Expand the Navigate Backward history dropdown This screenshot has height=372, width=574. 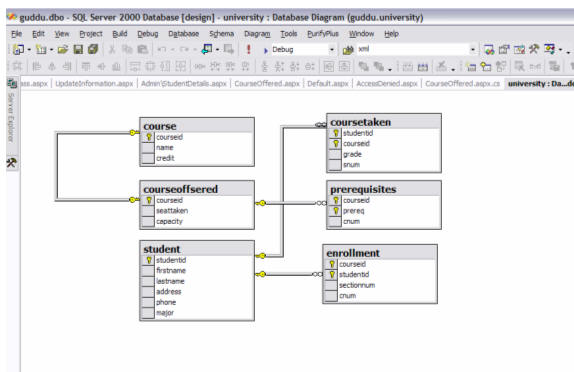click(217, 49)
